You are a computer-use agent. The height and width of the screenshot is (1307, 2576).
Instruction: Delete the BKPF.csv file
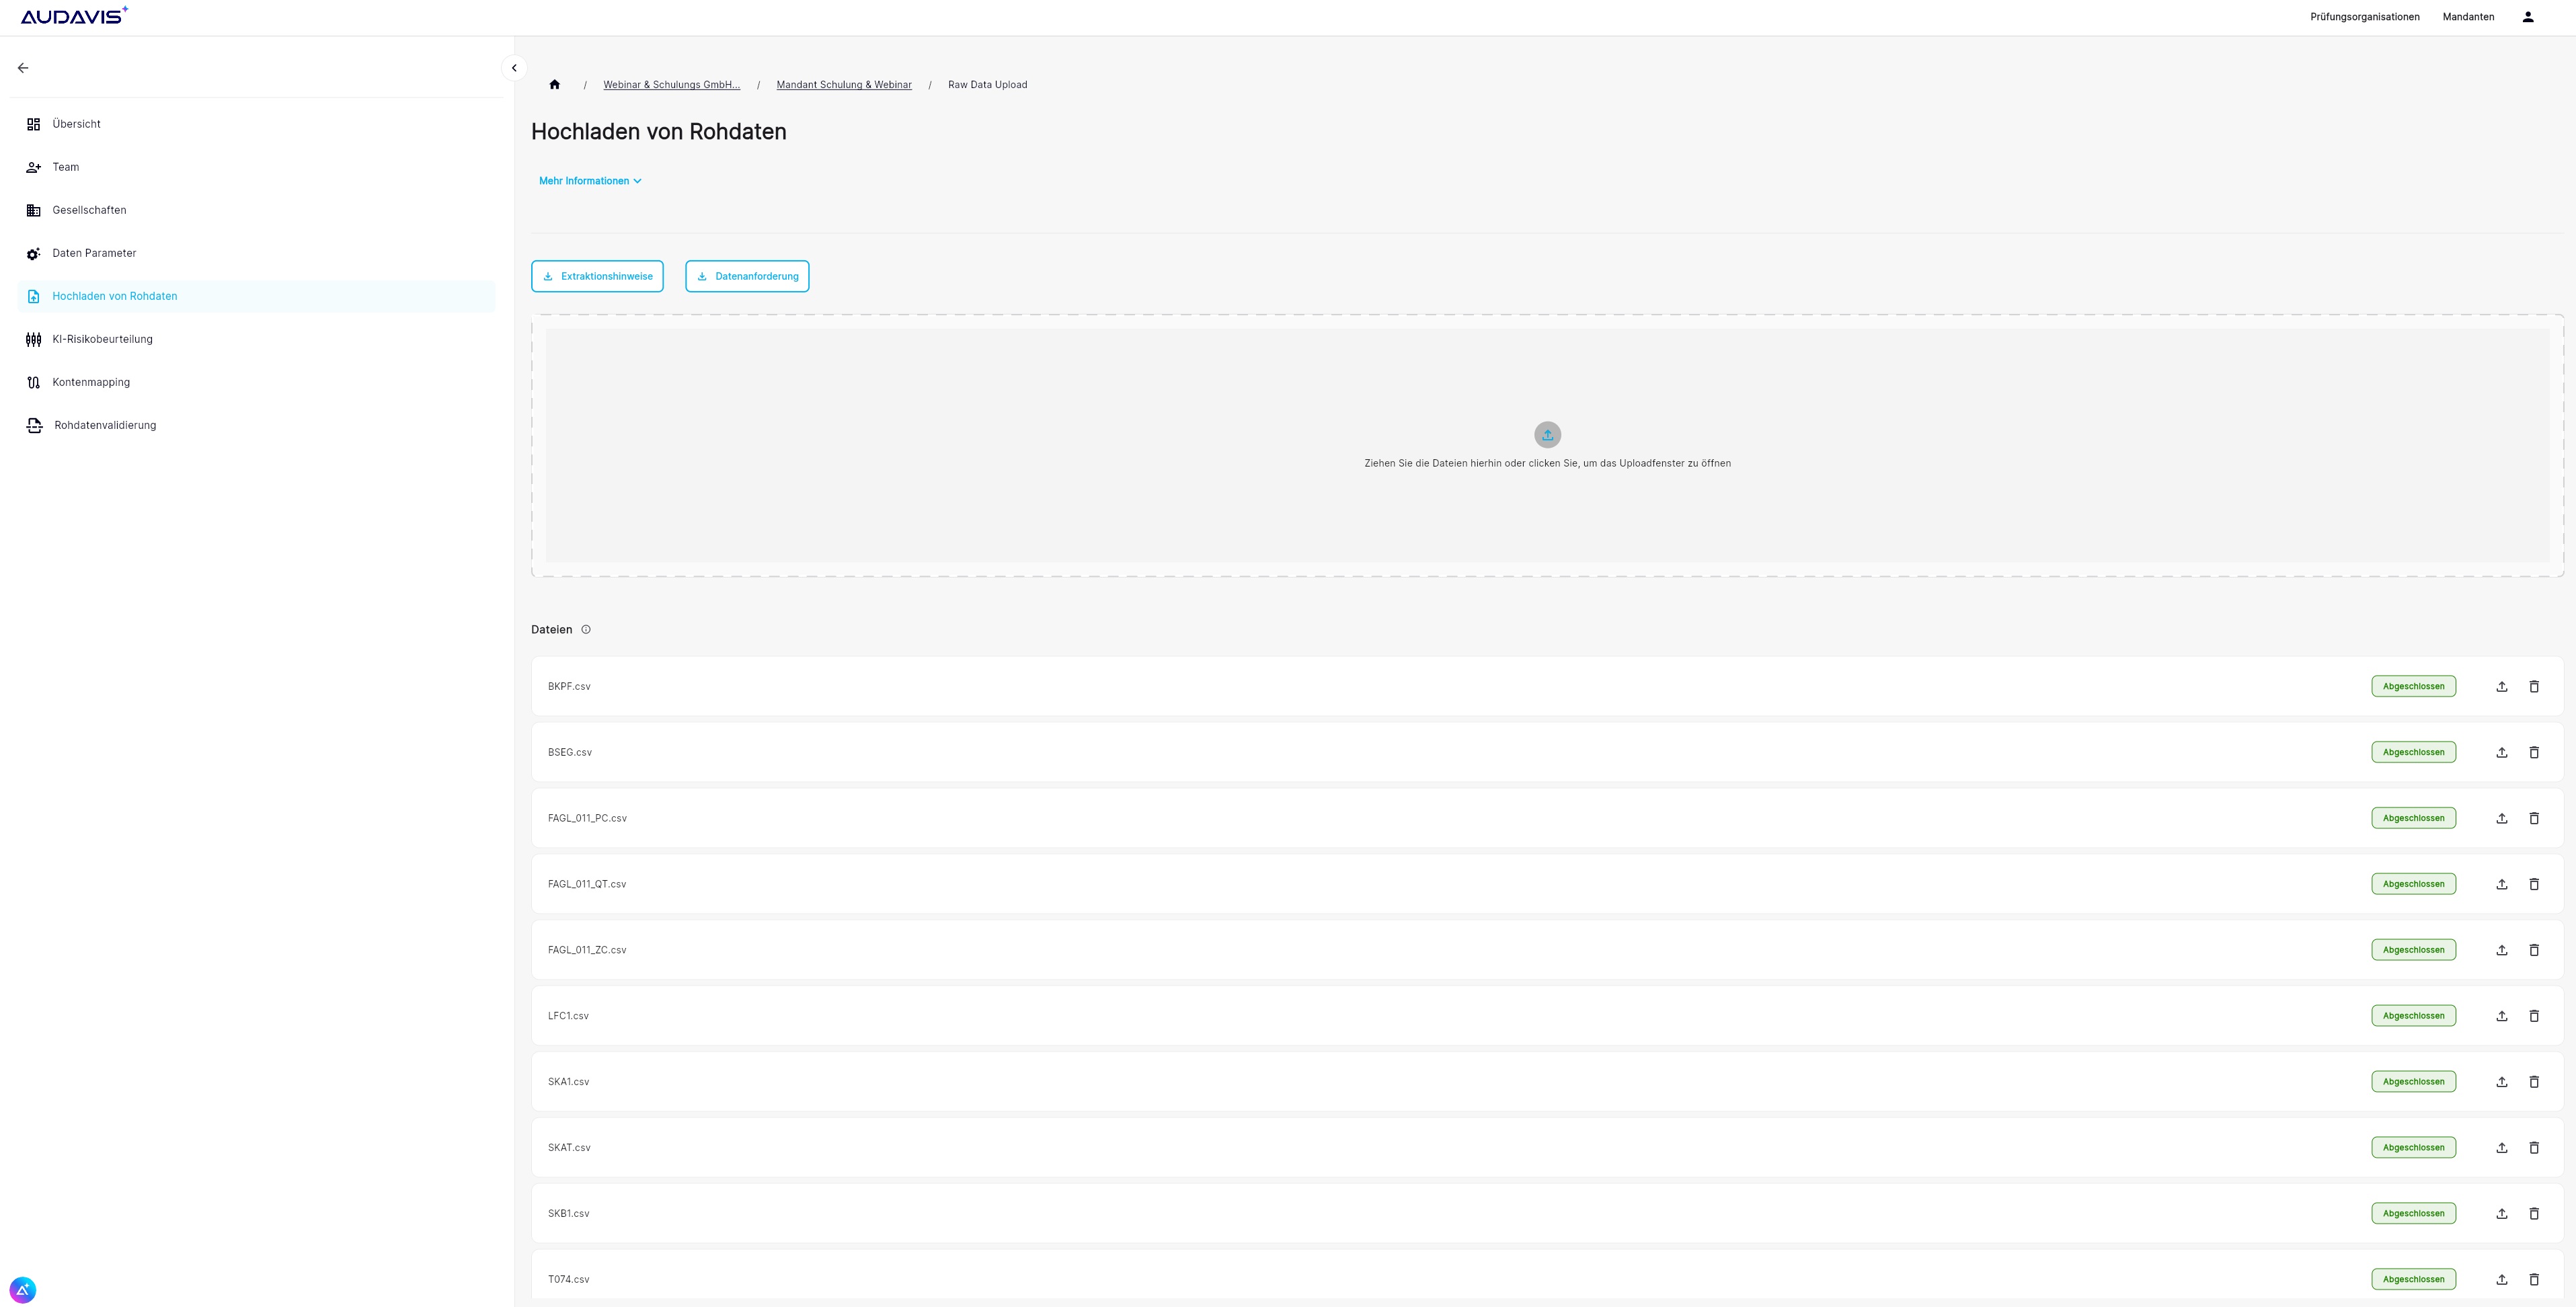coord(2534,687)
